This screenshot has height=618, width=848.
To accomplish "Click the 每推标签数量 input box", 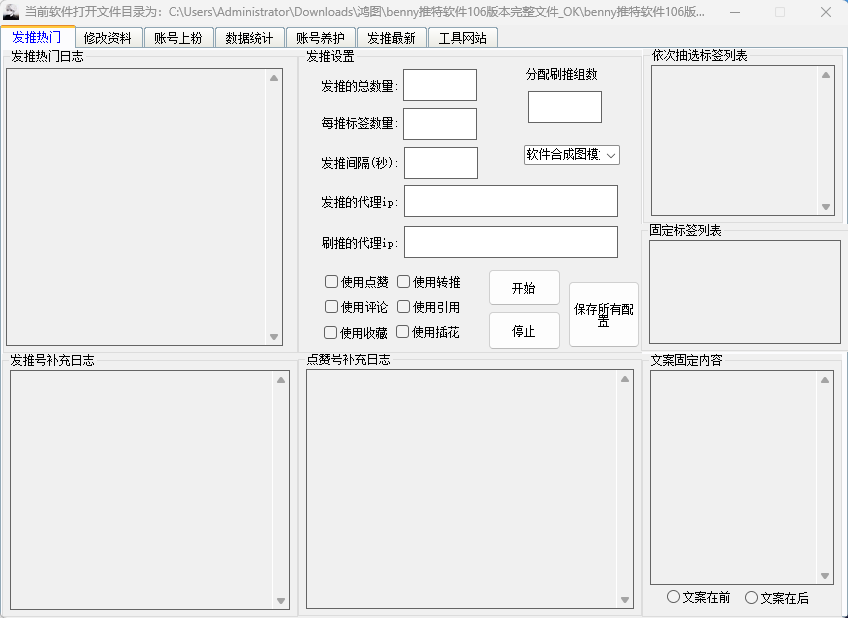I will (440, 124).
